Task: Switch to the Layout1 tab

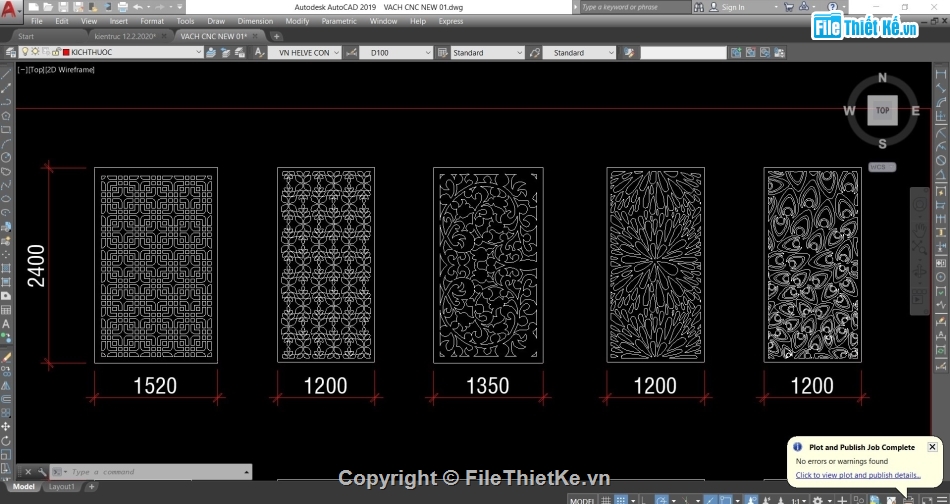Action: point(62,486)
